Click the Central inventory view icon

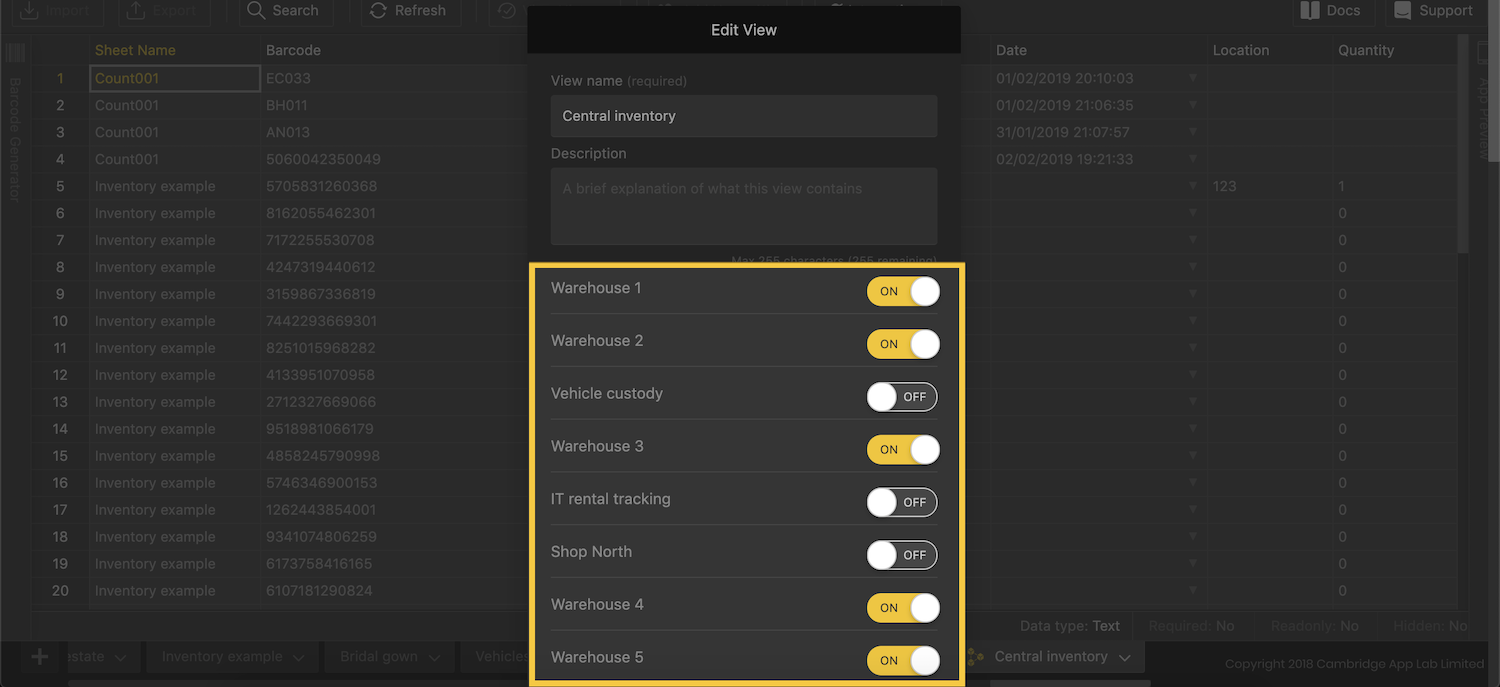pos(975,657)
